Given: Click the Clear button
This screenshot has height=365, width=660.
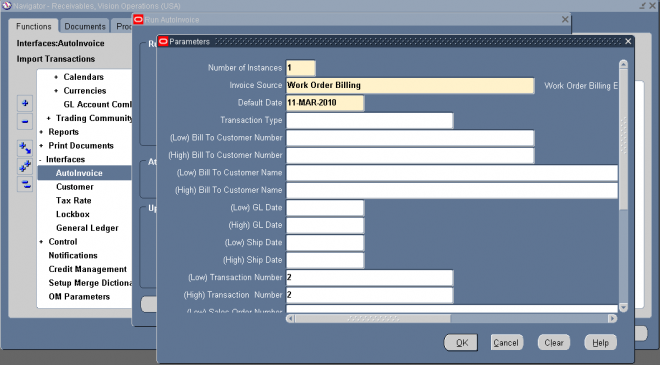Looking at the screenshot, I should tap(554, 343).
